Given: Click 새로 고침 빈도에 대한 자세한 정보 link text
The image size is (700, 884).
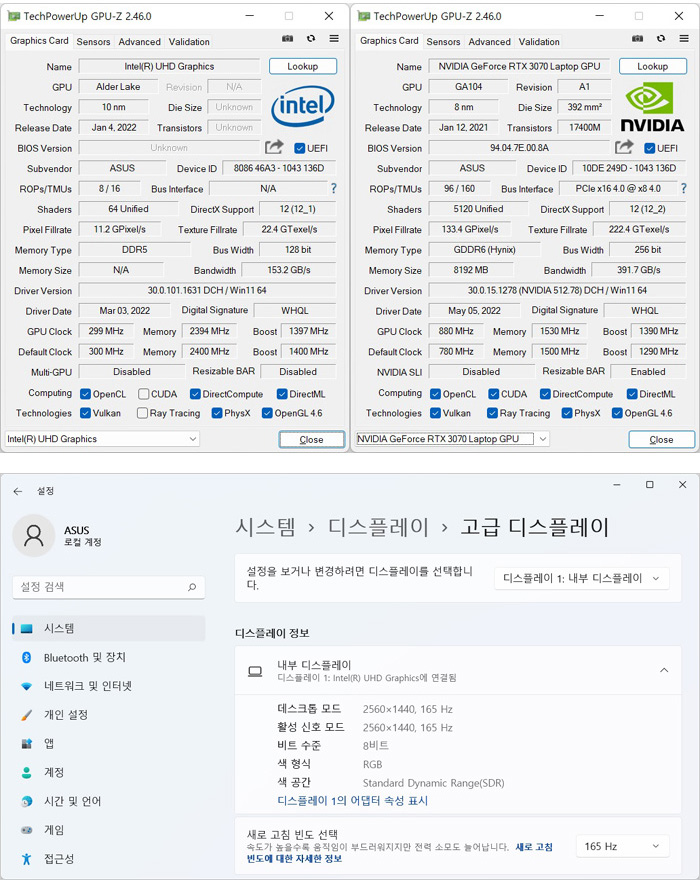Looking at the screenshot, I should click(x=400, y=852).
